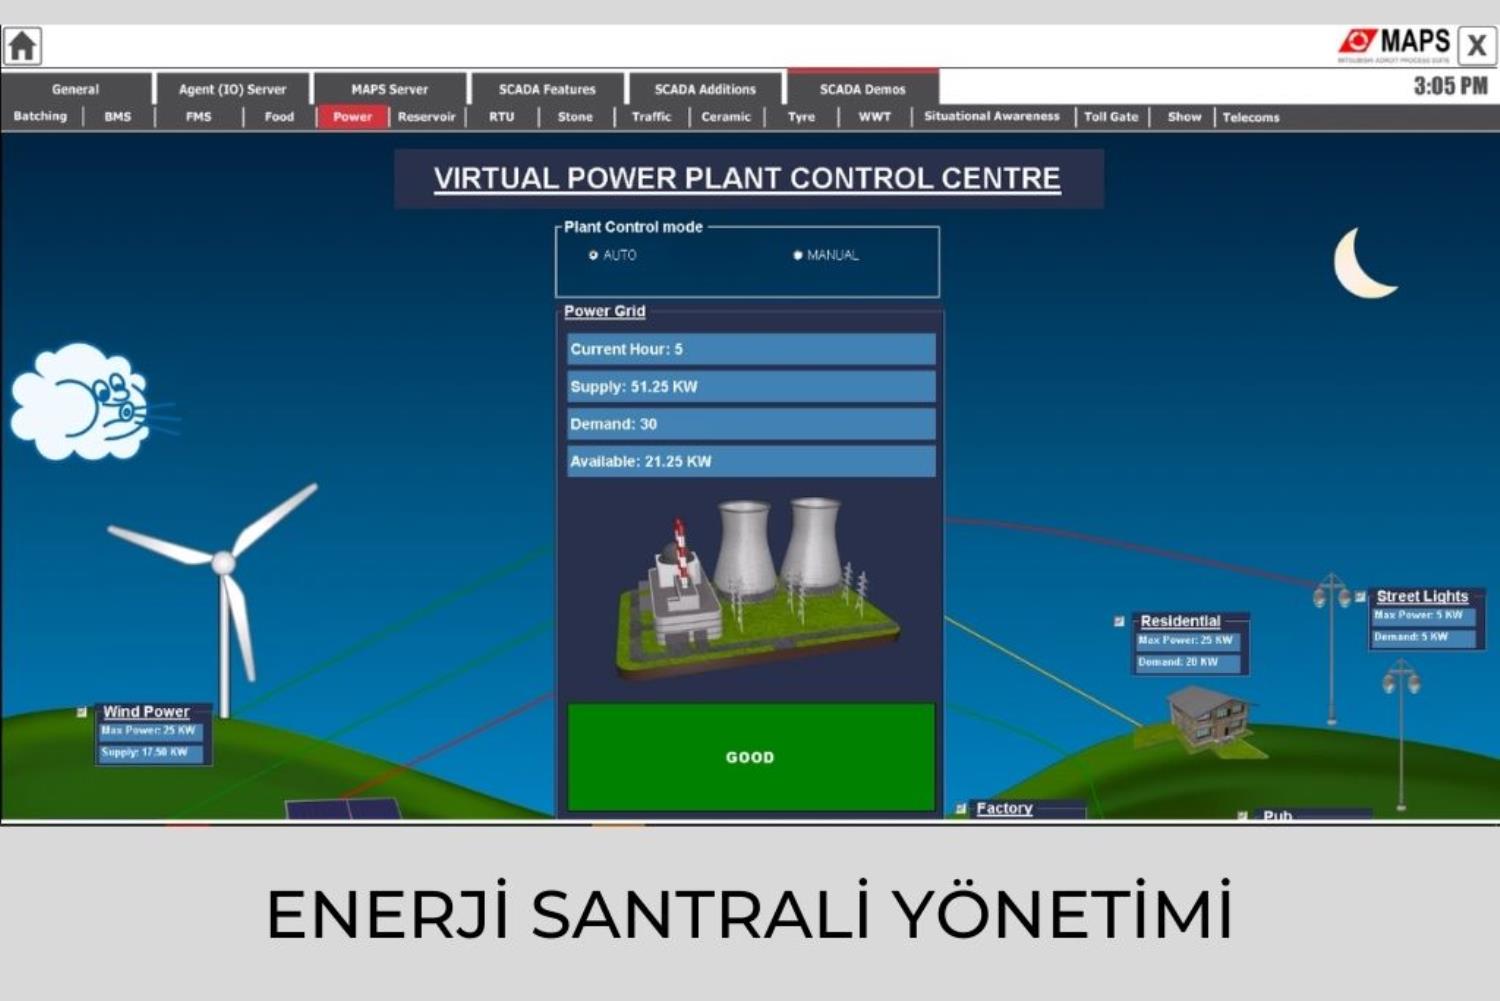The width and height of the screenshot is (1500, 1001).
Task: Switch to the Food demo
Action: 279,116
